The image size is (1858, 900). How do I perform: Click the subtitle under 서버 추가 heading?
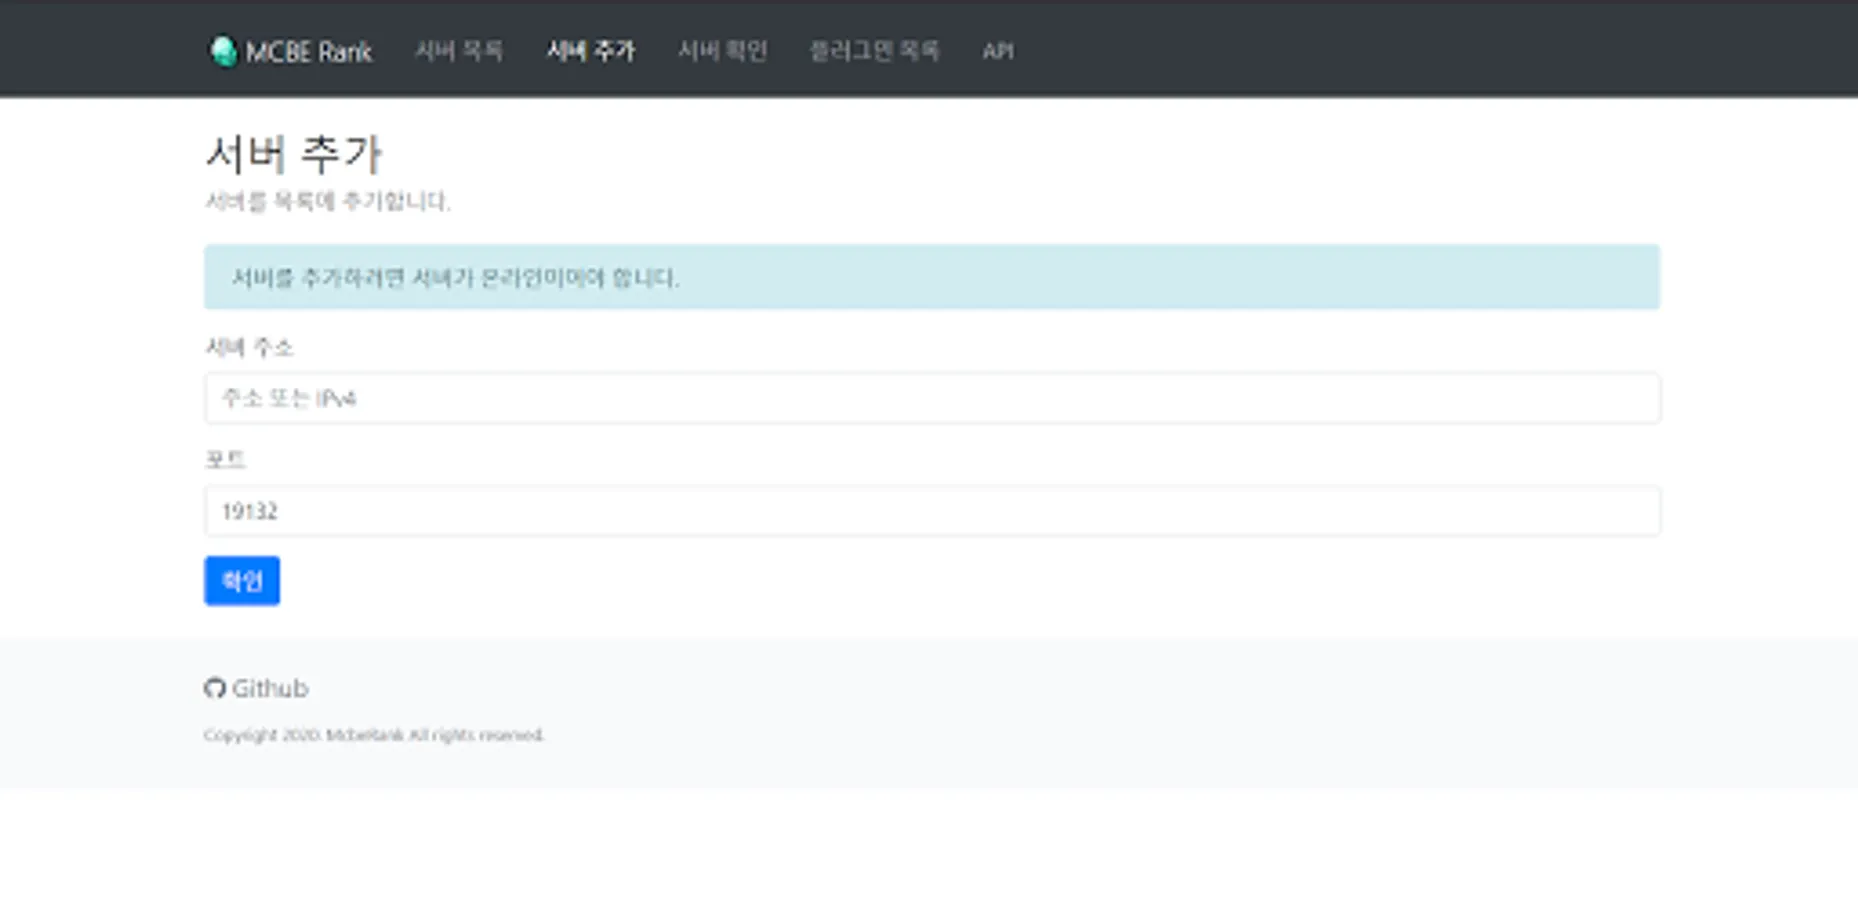[328, 200]
